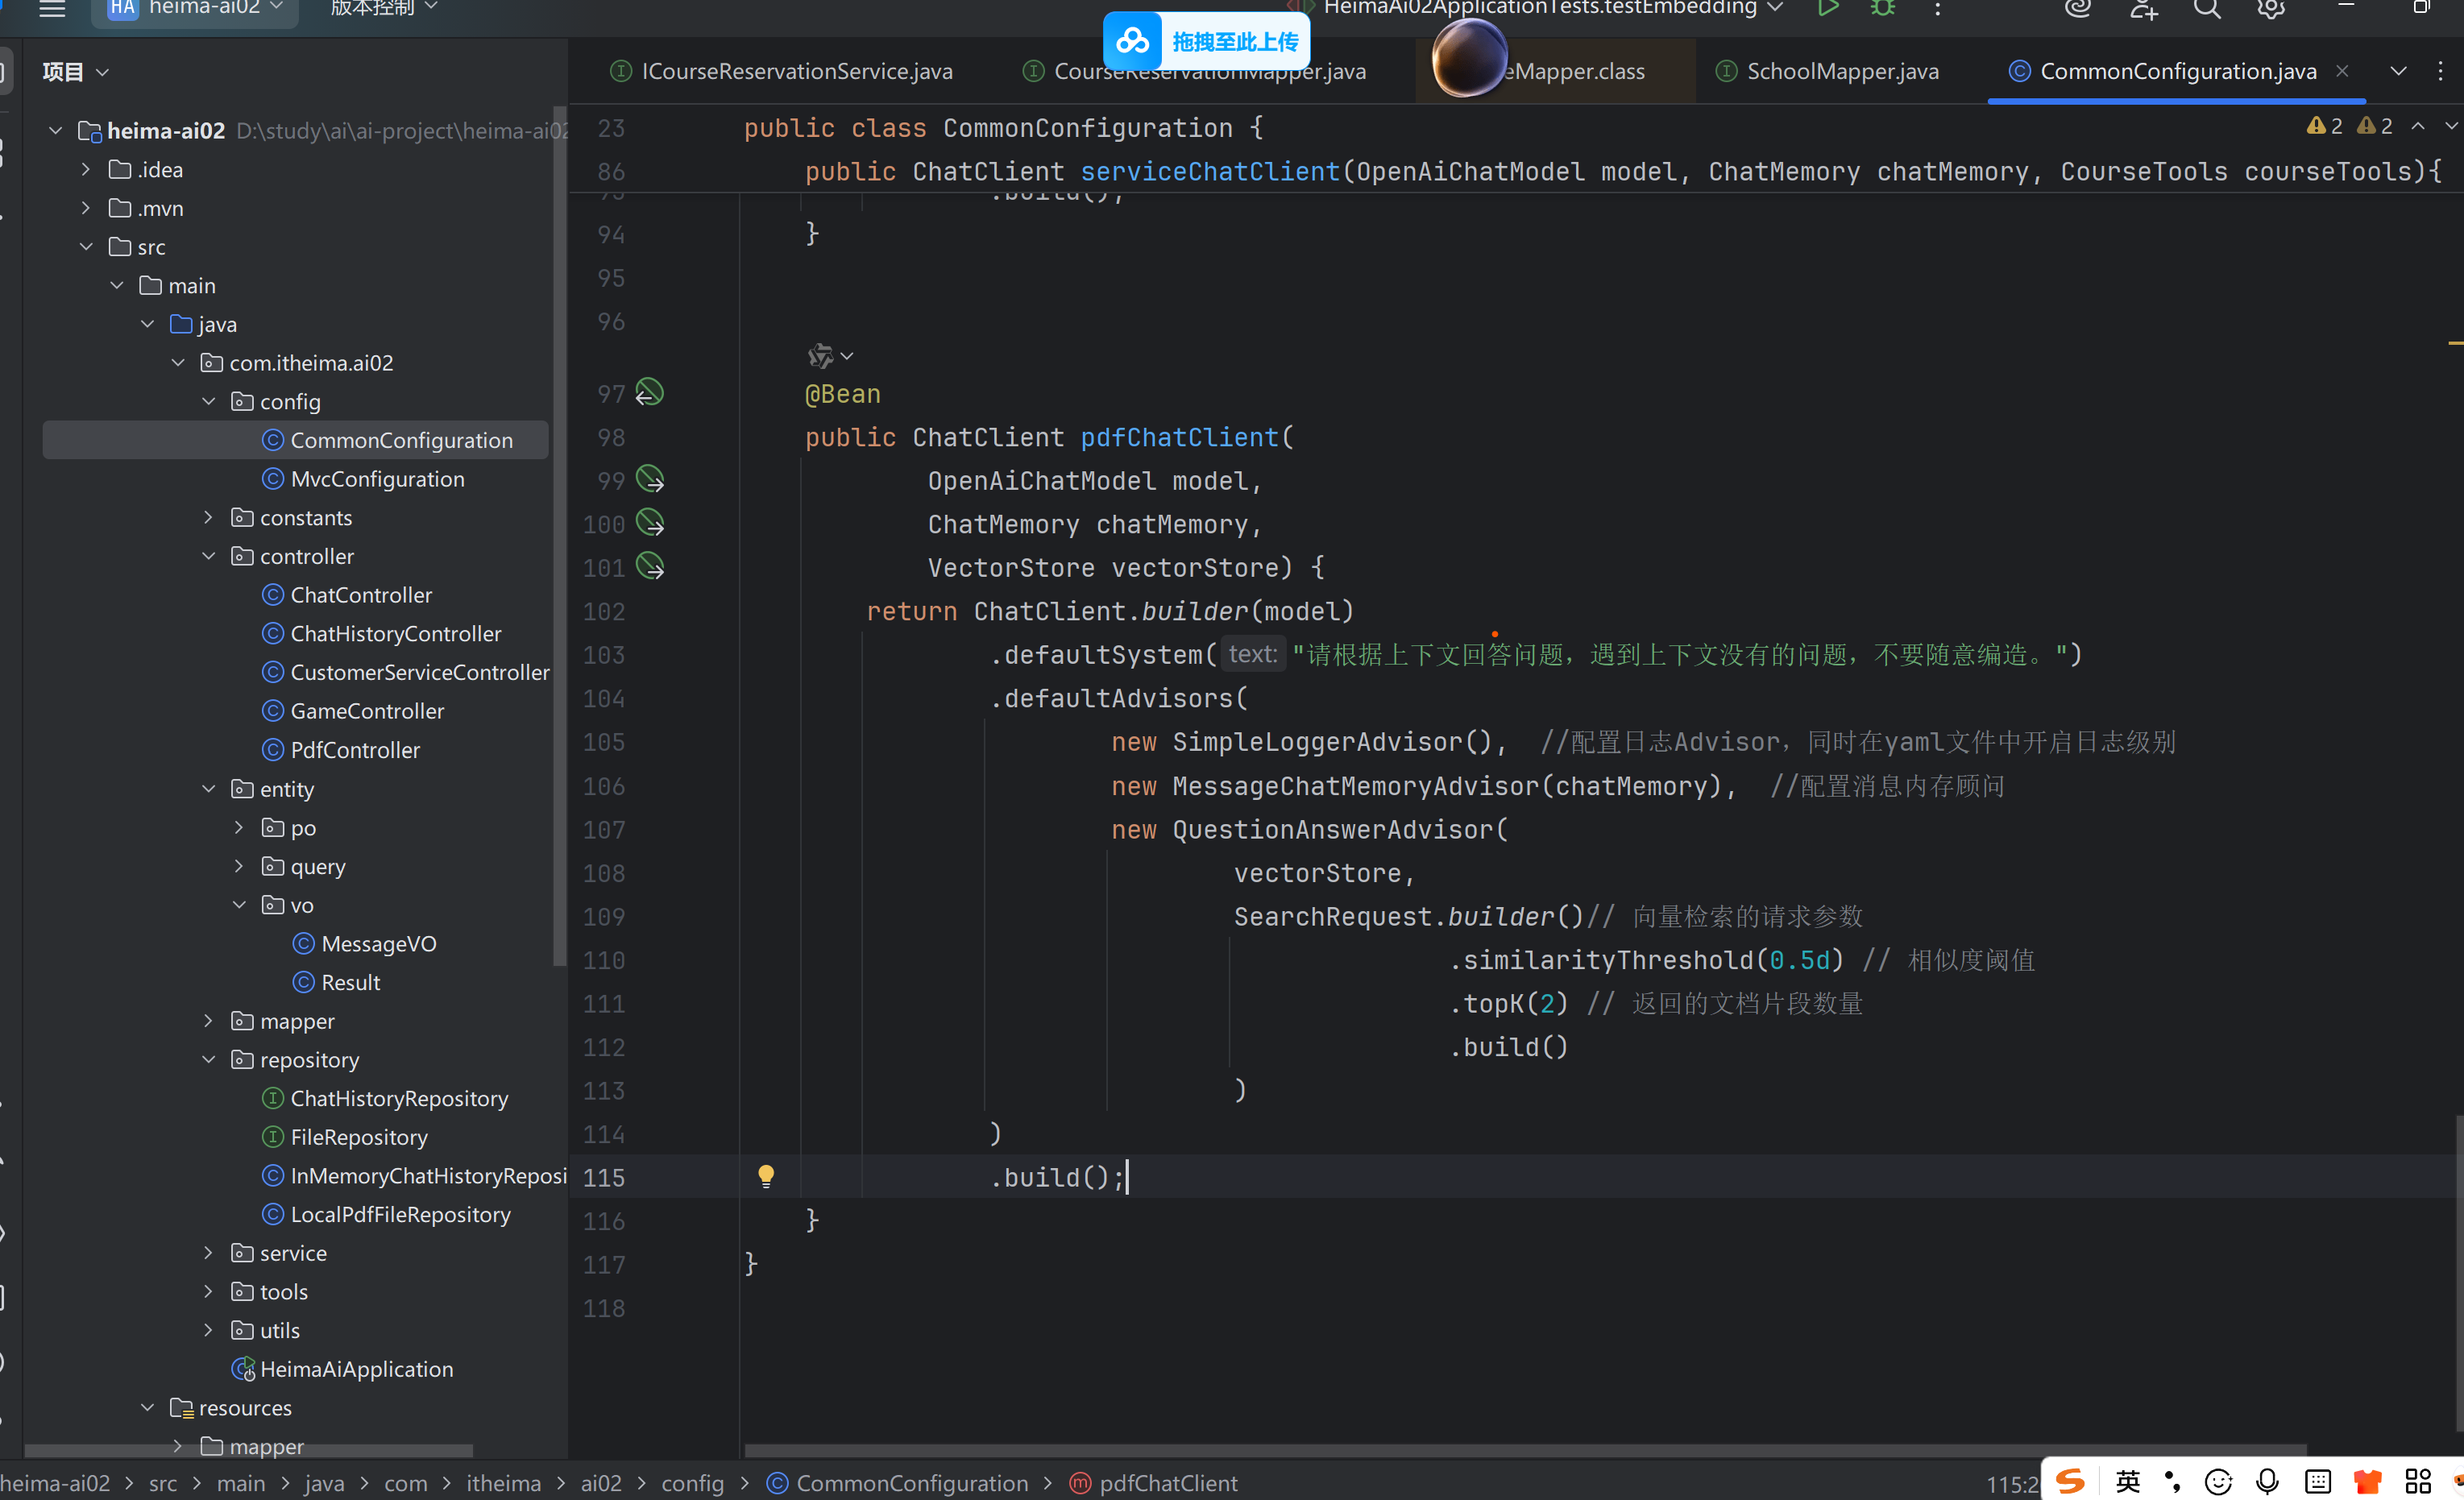Toggle microphone in the input method toolbar
2464x1500 pixels.
coord(2267,1481)
